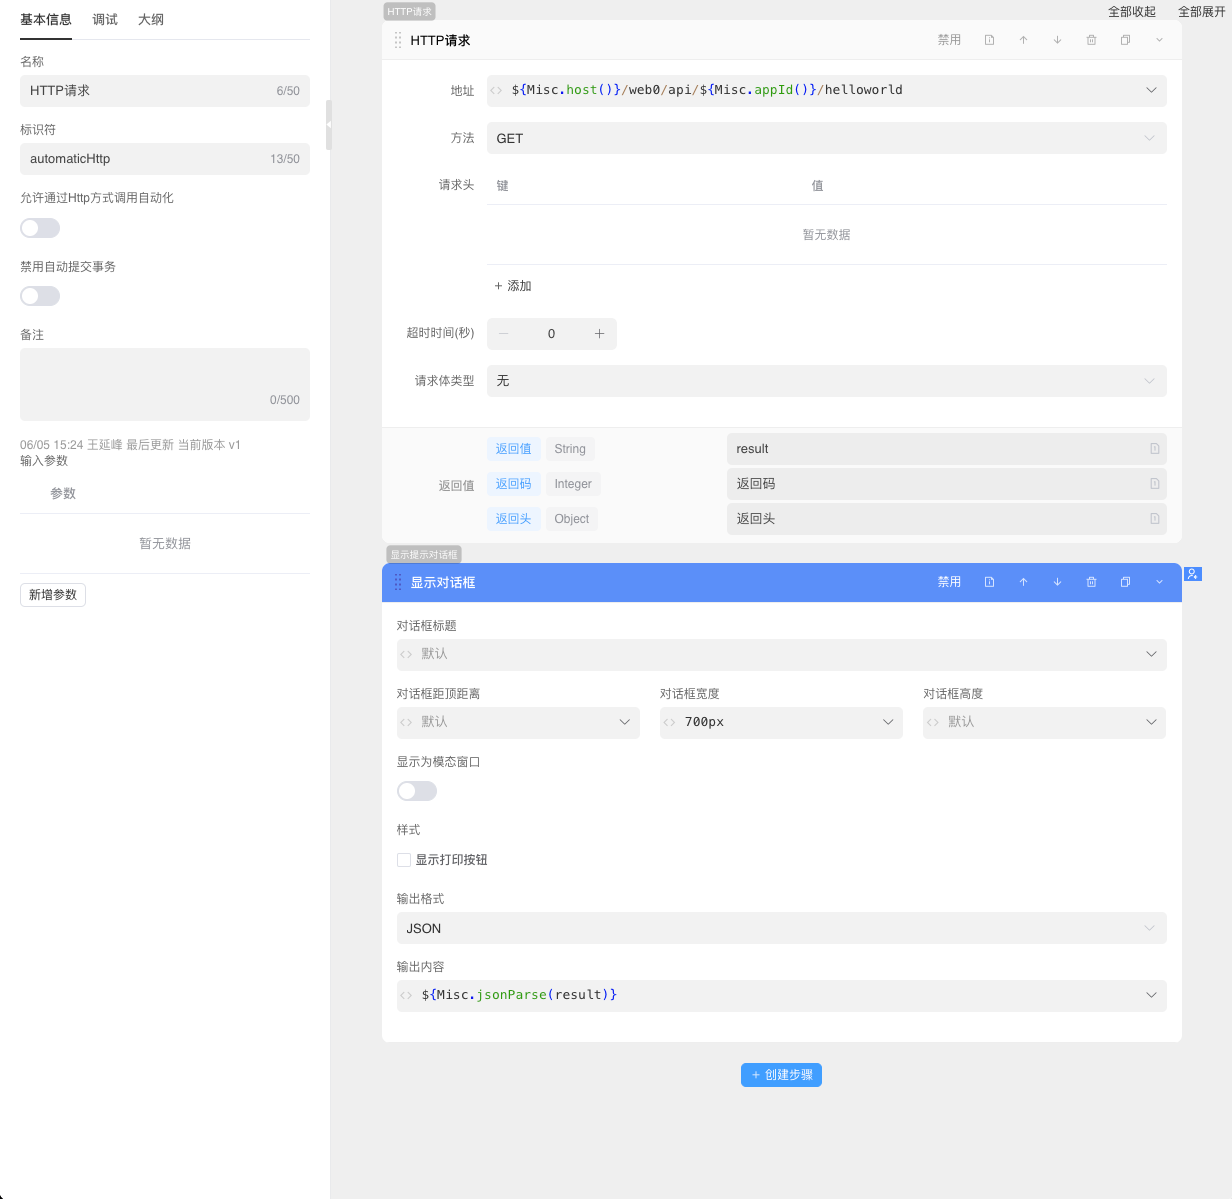1232x1199 pixels.
Task: Move the HTTP请求 step down
Action: click(x=1057, y=40)
